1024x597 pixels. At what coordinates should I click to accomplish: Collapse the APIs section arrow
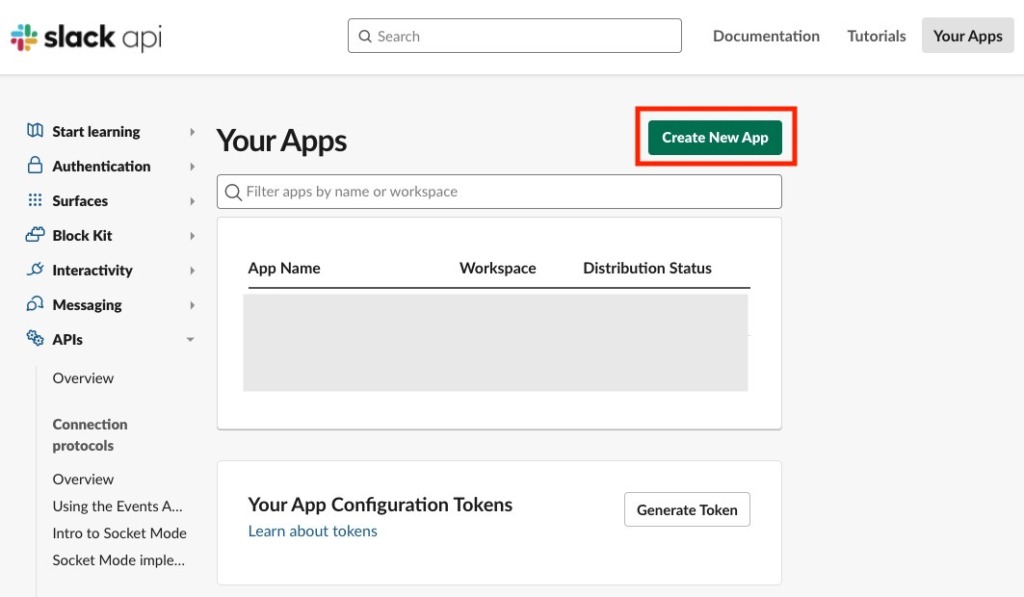pos(190,340)
